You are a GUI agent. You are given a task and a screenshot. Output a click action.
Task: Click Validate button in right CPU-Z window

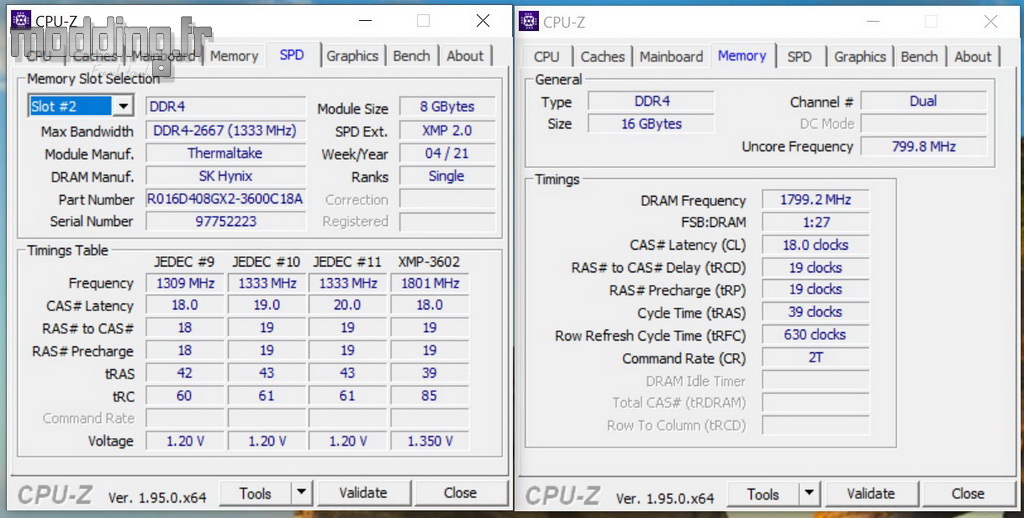(871, 494)
